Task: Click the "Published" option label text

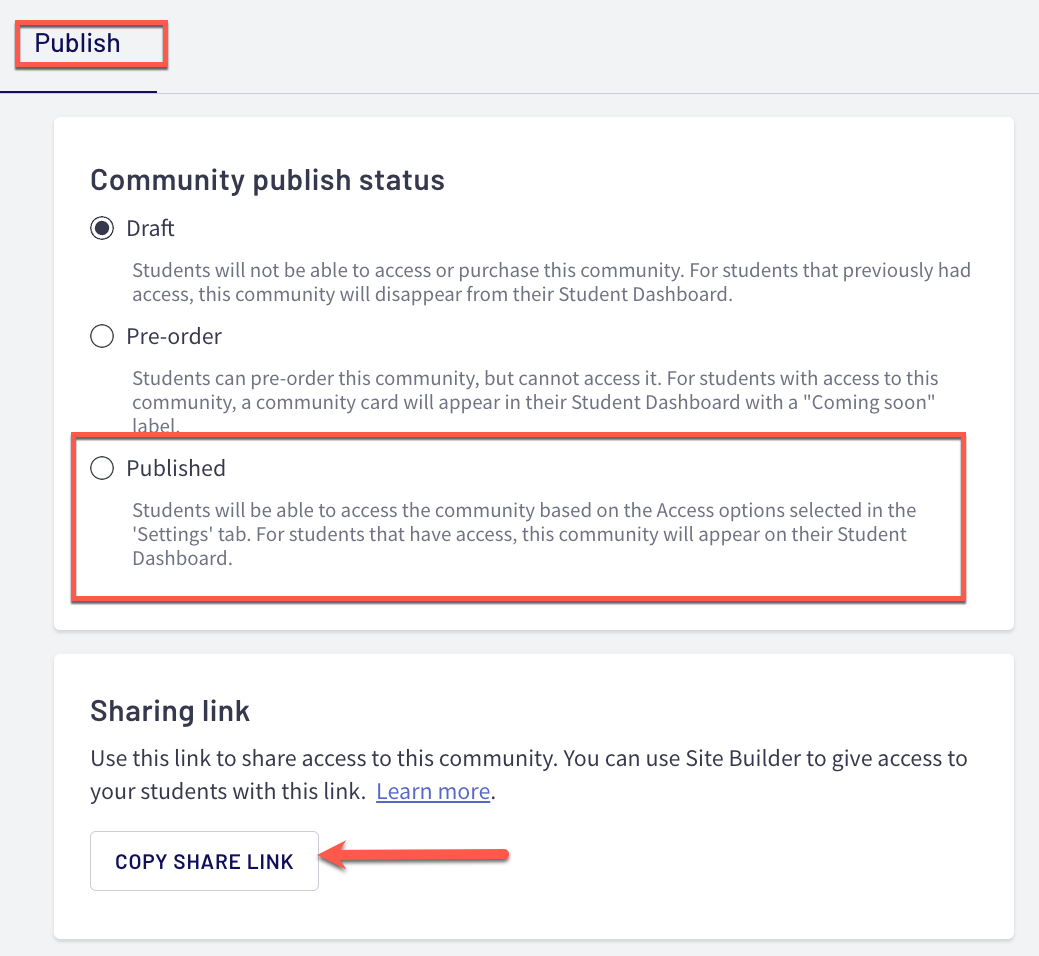Action: point(176,469)
